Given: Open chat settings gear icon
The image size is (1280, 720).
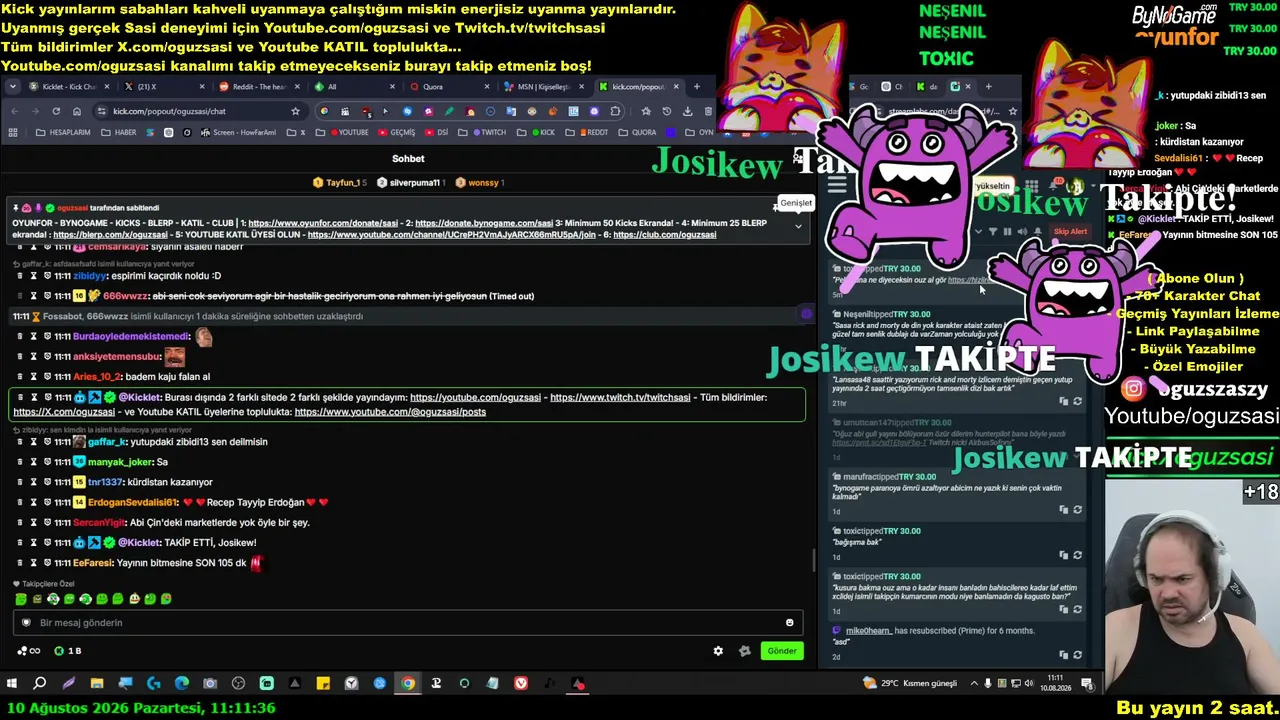Looking at the screenshot, I should point(718,651).
